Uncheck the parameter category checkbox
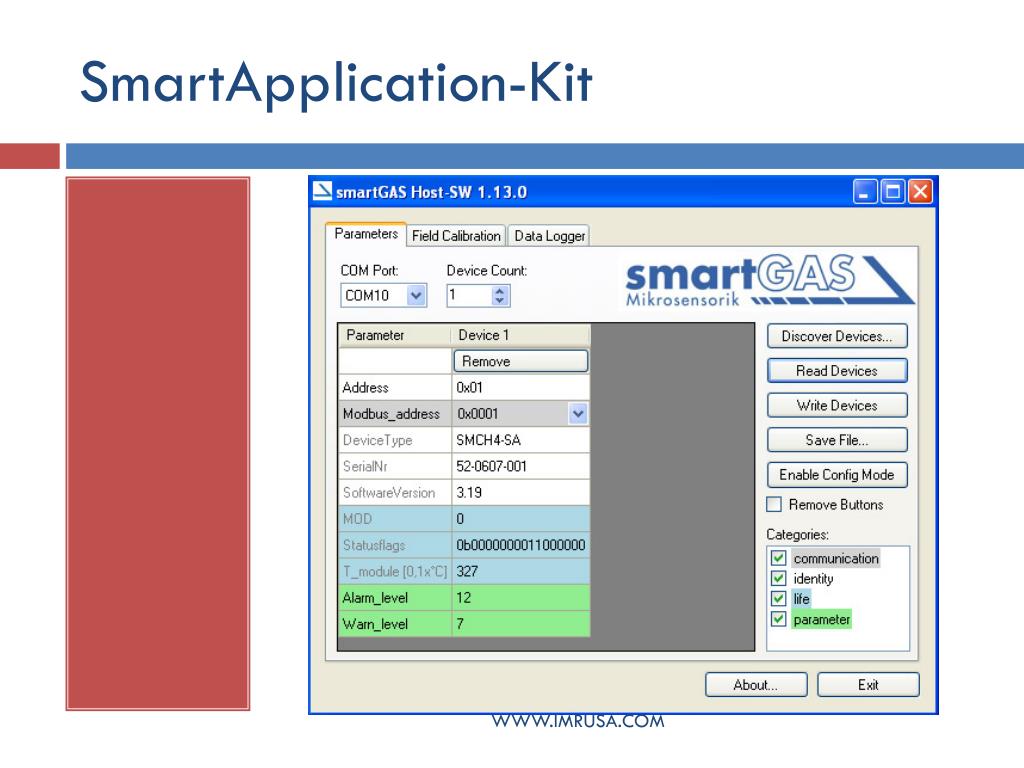Screen dimensions: 1024x768 click(778, 618)
